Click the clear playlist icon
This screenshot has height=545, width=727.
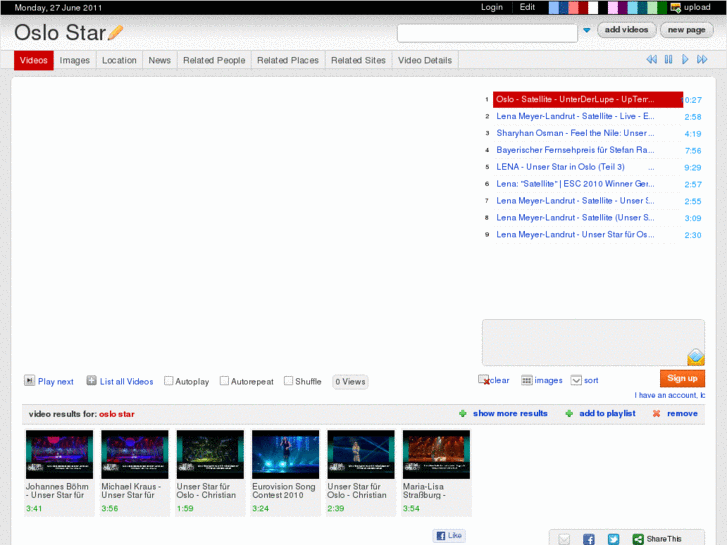click(484, 380)
